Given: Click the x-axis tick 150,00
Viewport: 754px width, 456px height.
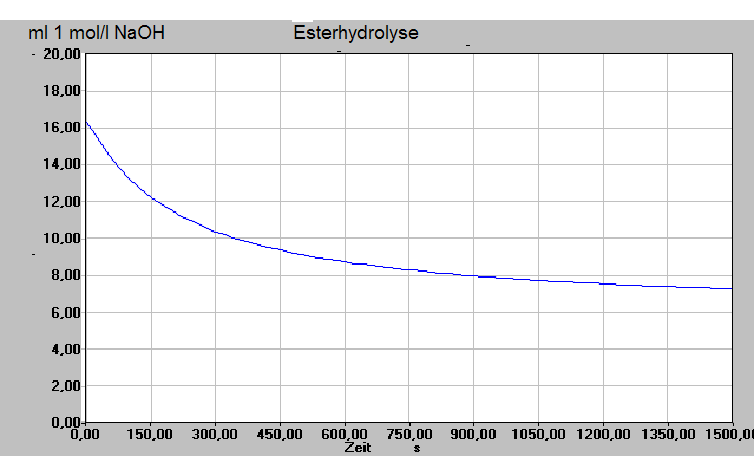Looking at the screenshot, I should point(150,434).
